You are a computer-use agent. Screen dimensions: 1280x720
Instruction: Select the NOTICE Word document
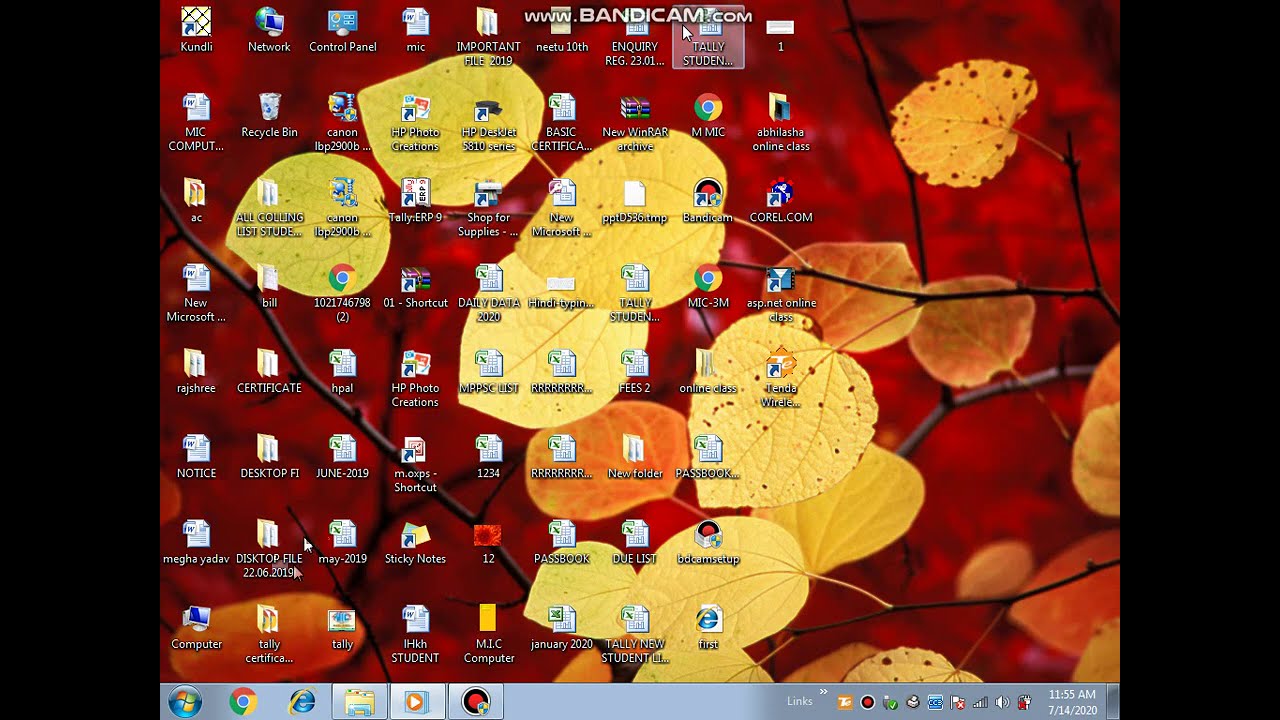[196, 456]
